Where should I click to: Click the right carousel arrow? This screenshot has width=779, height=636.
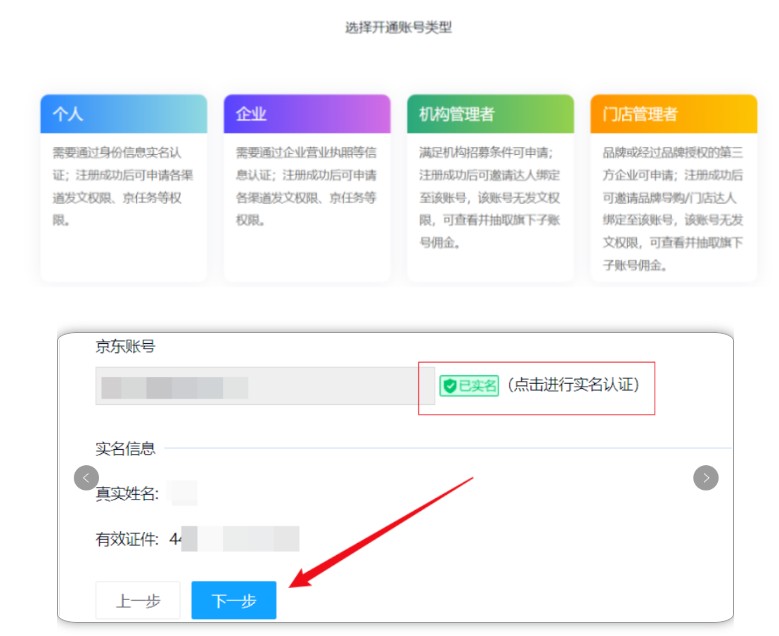coord(706,478)
